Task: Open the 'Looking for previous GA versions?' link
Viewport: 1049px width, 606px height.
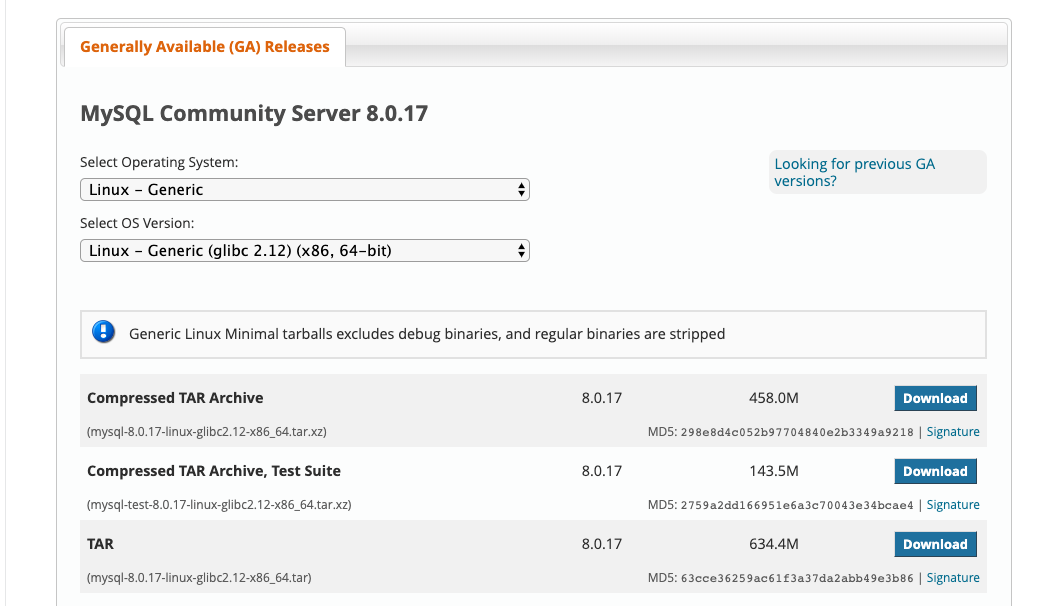Action: [854, 172]
